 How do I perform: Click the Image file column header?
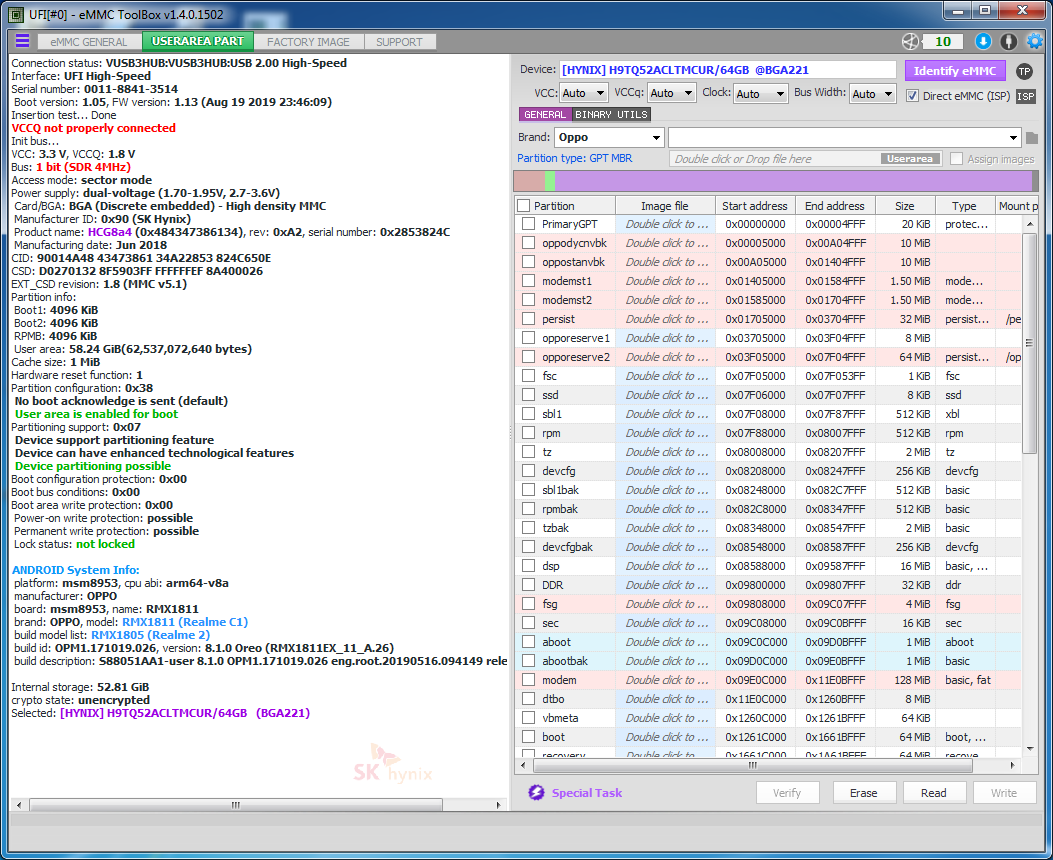click(x=665, y=205)
